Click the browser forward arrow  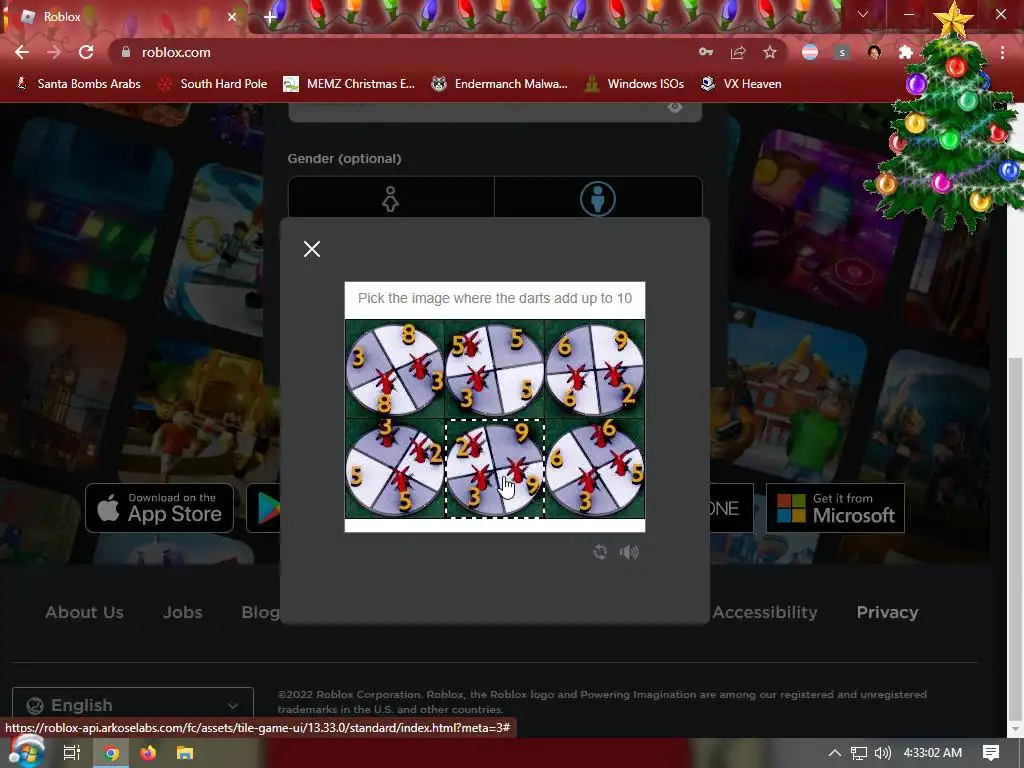pyautogui.click(x=54, y=52)
